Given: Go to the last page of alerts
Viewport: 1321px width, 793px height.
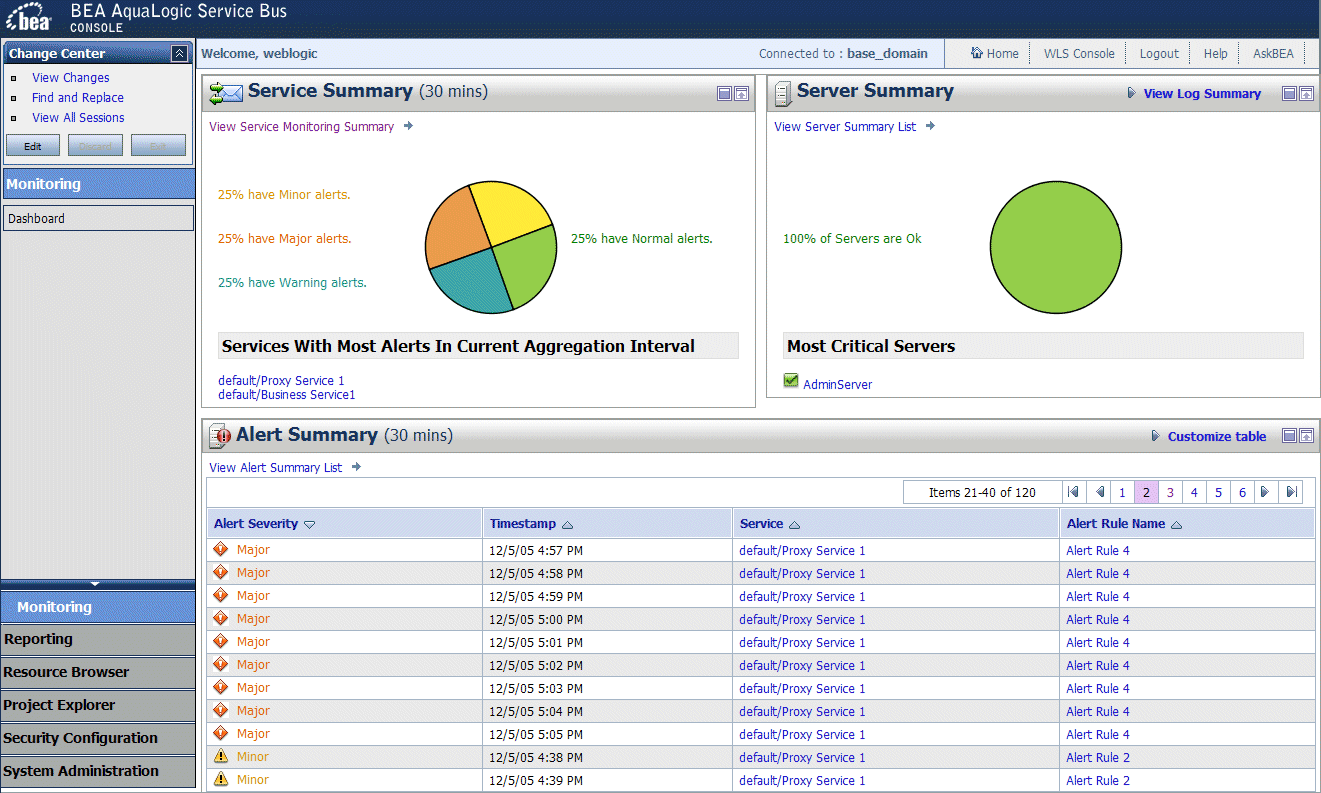Looking at the screenshot, I should 1292,492.
